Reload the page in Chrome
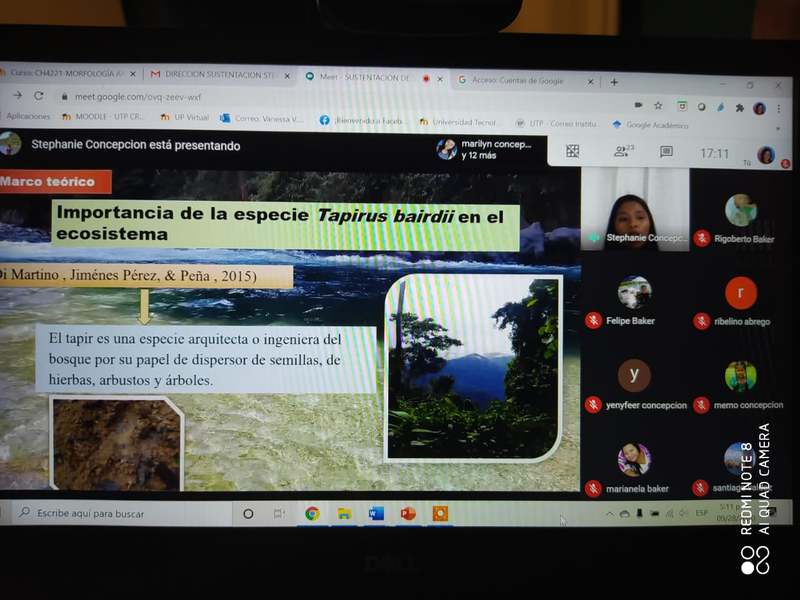This screenshot has height=600, width=800. (39, 96)
